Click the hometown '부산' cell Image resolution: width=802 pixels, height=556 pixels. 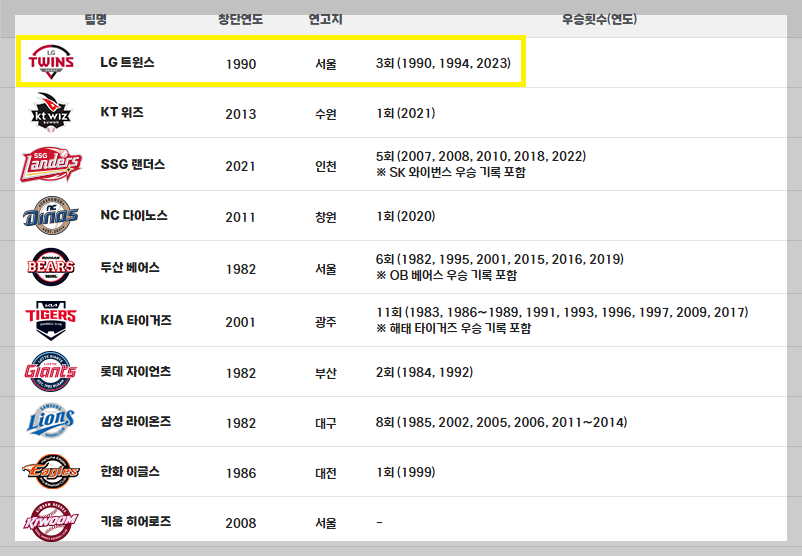pyautogui.click(x=326, y=373)
